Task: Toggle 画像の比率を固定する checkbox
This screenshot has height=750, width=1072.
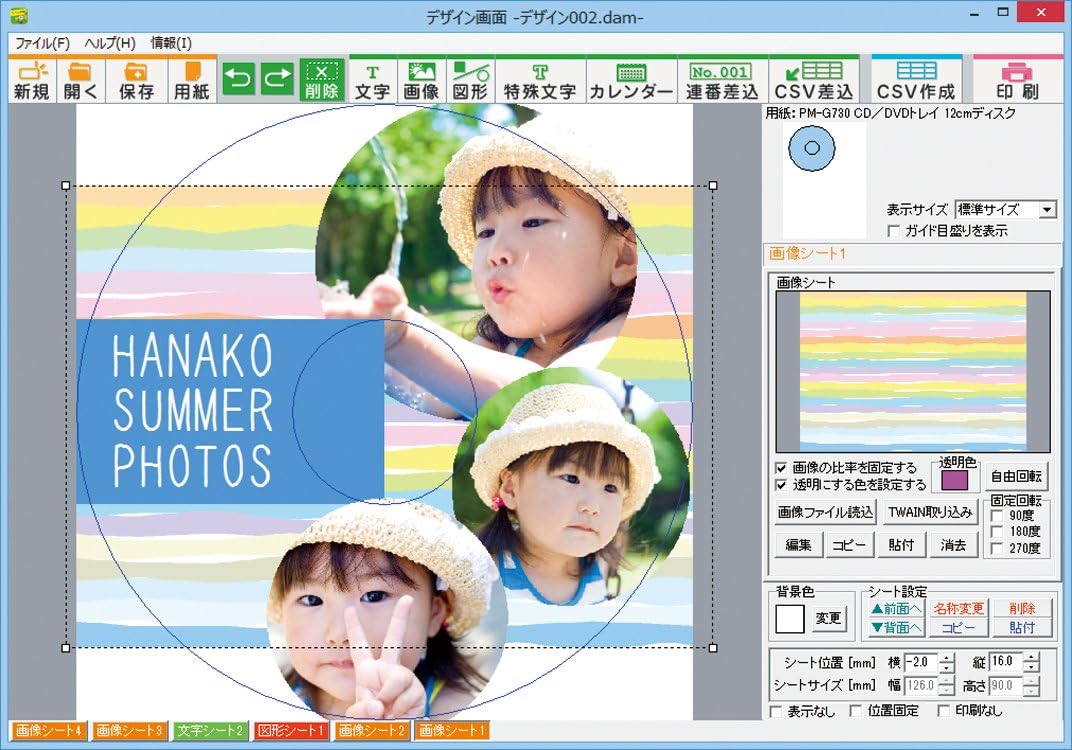Action: click(x=781, y=468)
